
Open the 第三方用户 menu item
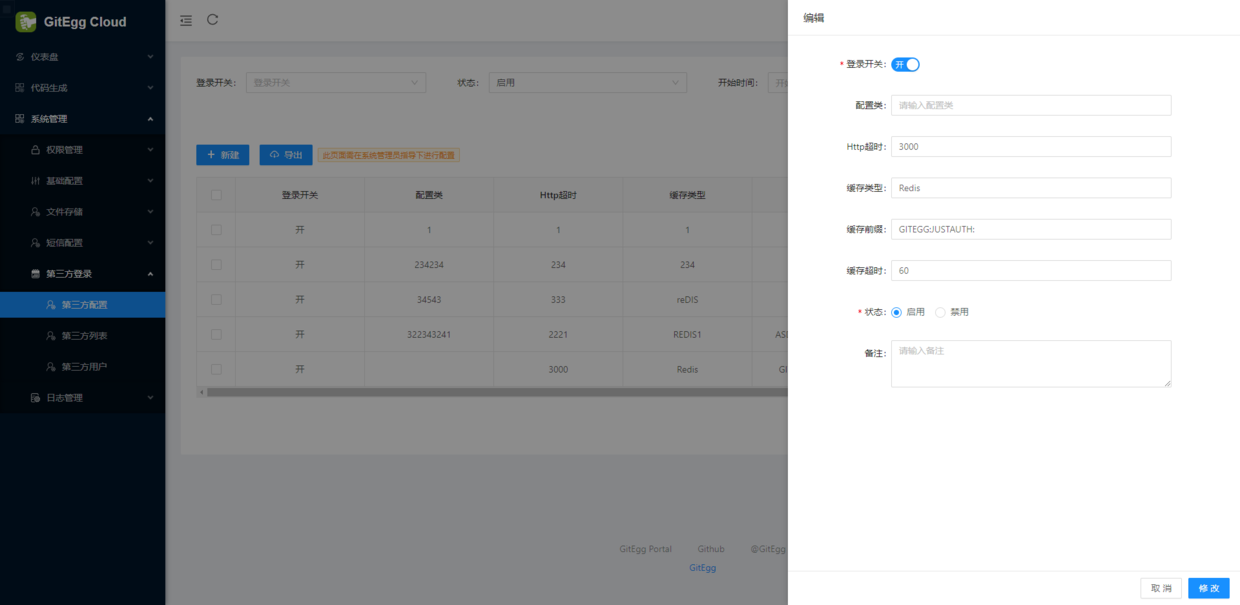[82, 367]
